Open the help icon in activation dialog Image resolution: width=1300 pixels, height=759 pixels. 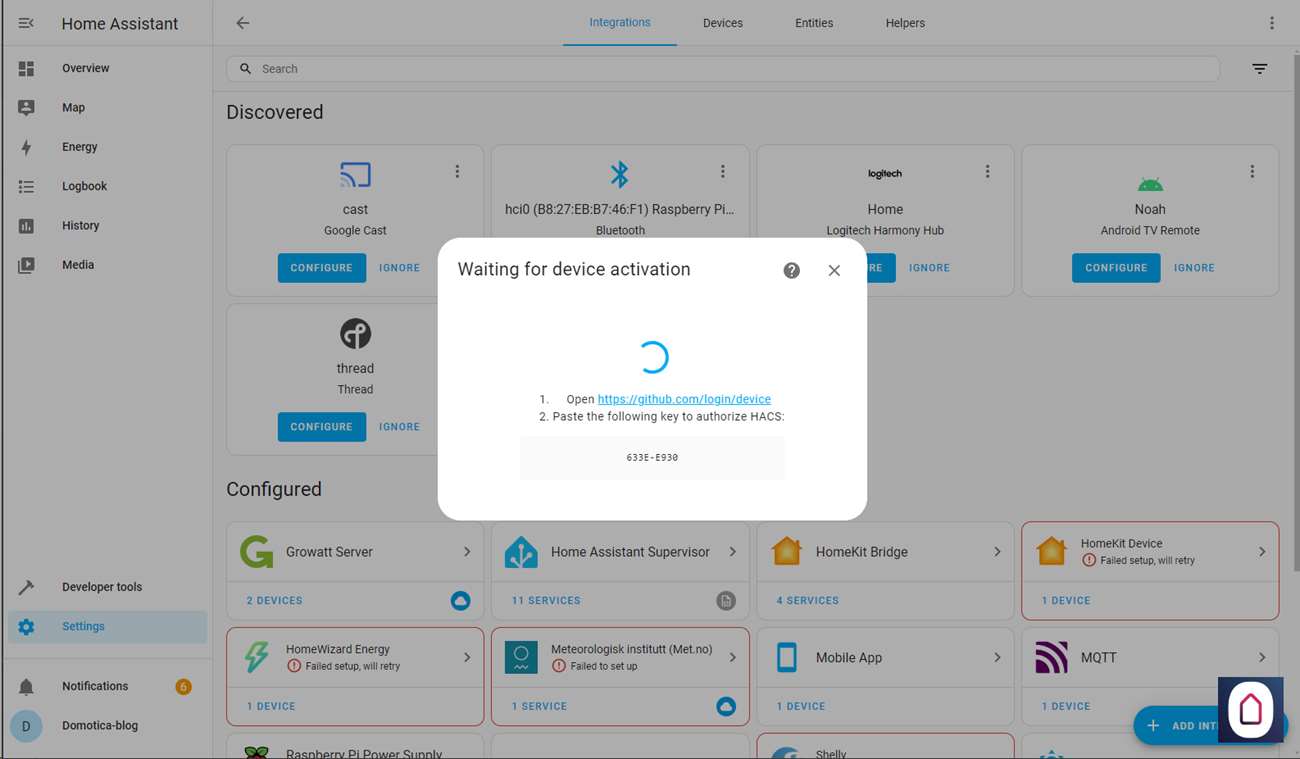(791, 271)
